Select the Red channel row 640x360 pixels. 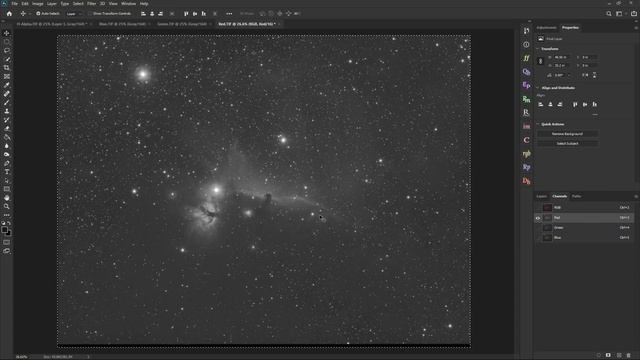584,218
